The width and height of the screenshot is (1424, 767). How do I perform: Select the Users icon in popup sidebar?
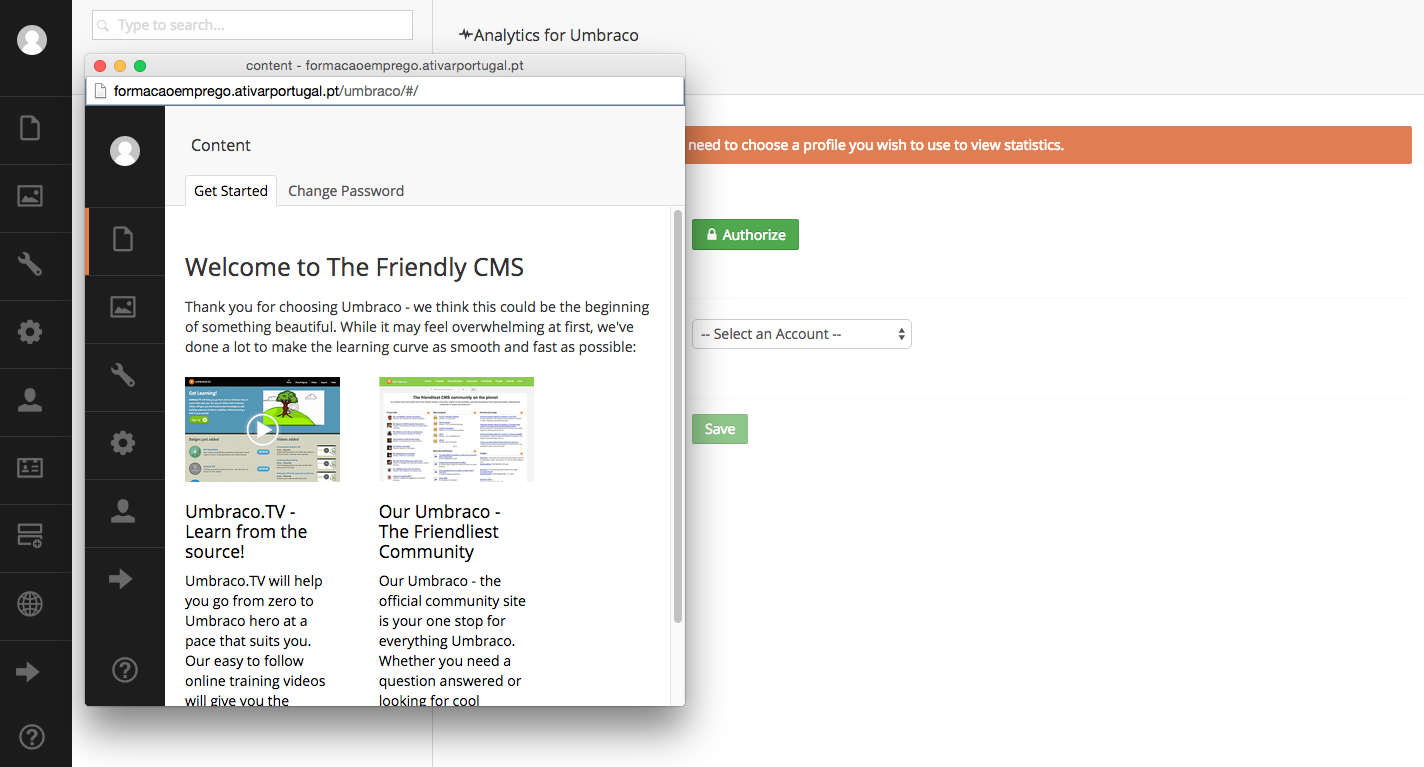tap(123, 511)
